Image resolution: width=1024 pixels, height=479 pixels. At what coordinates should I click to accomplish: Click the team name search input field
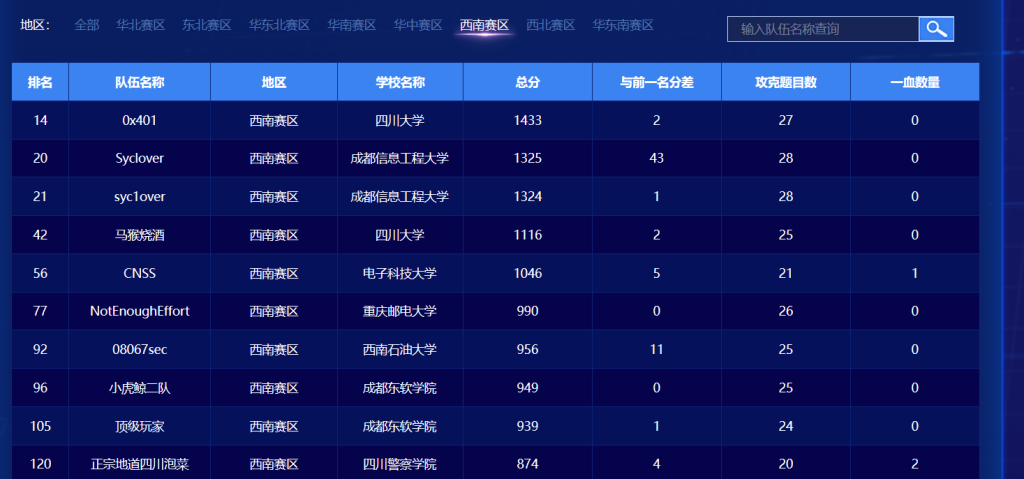point(822,29)
